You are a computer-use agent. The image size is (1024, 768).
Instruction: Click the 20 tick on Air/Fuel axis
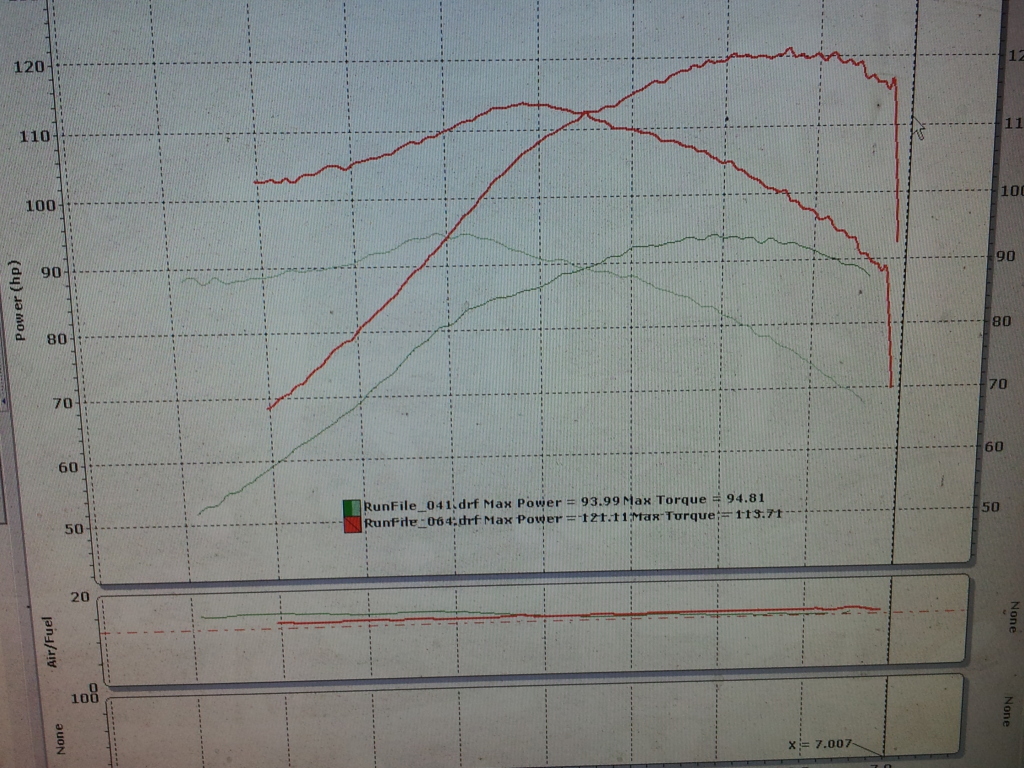[x=80, y=597]
